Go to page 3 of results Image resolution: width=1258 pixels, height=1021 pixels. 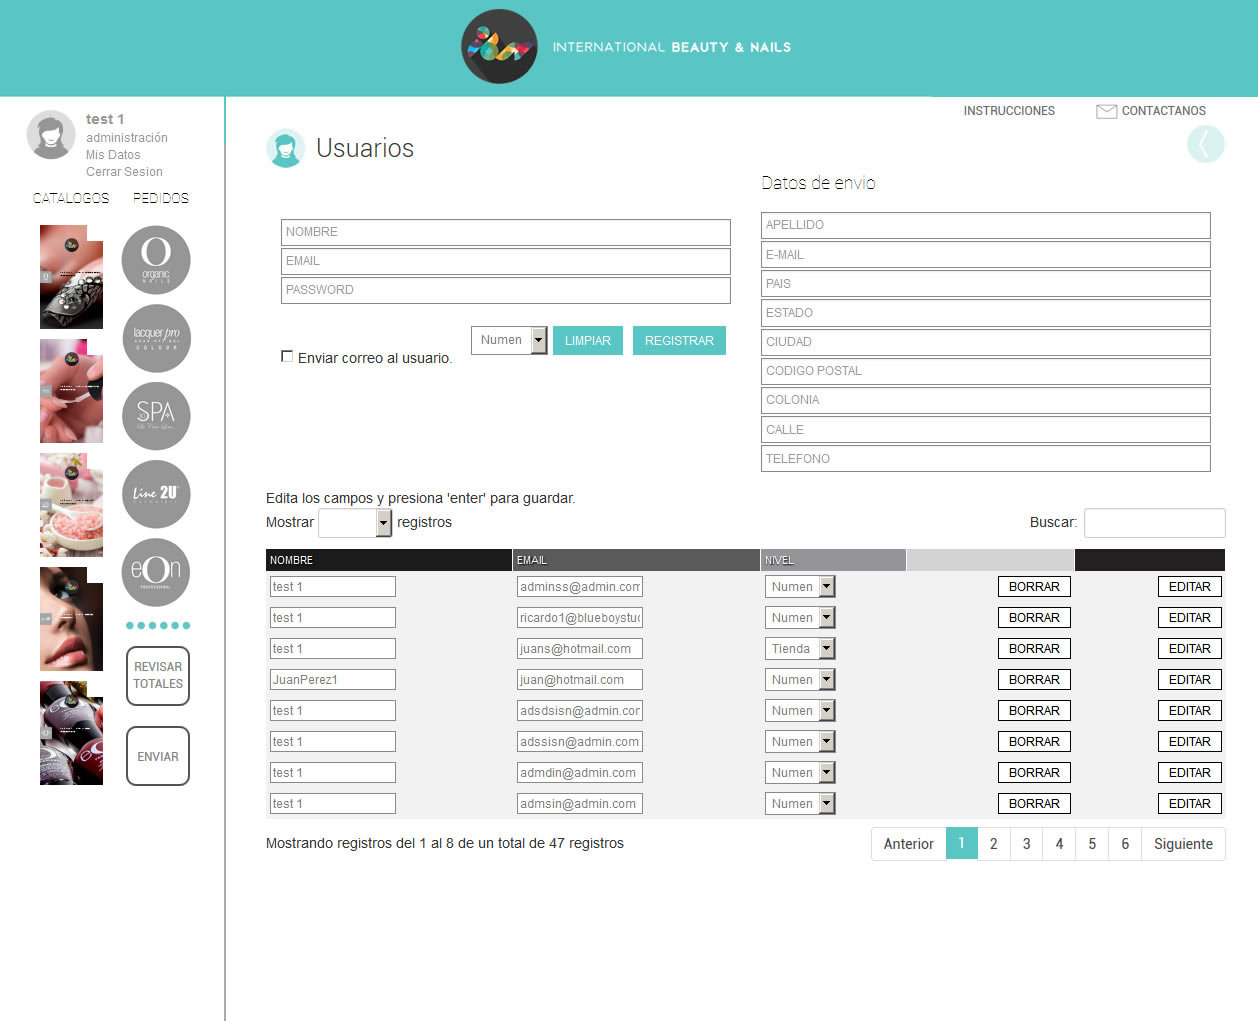(1026, 844)
